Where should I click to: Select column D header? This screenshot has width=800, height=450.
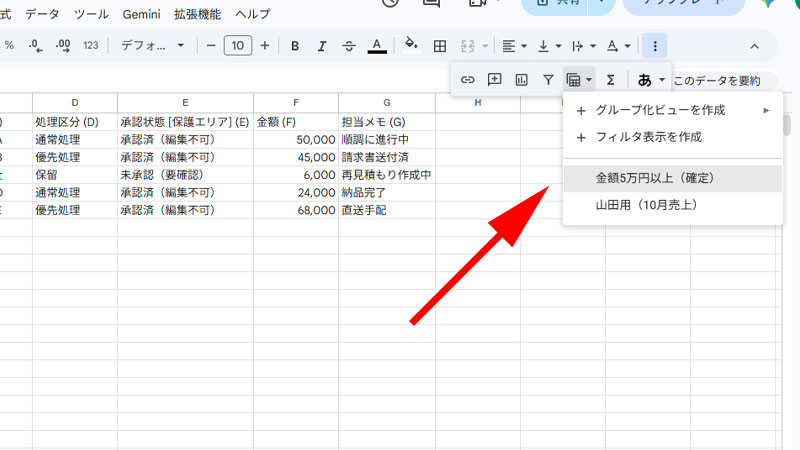(75, 103)
